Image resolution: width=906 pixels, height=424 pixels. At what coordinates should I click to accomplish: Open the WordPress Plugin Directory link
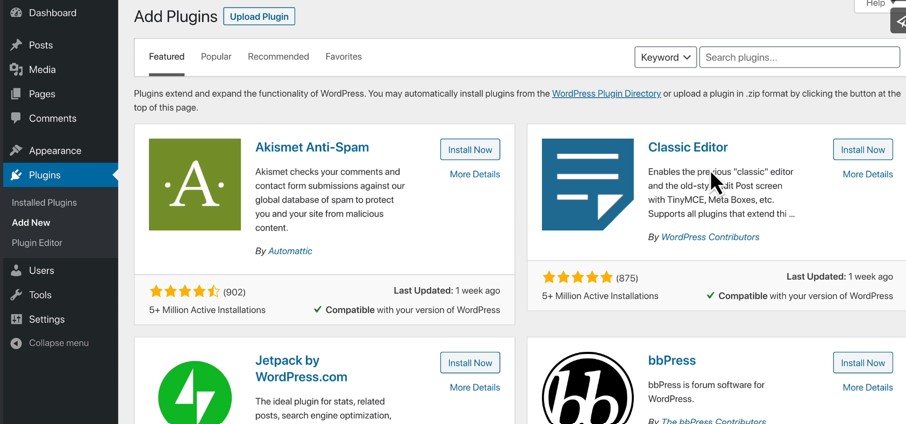click(x=606, y=93)
